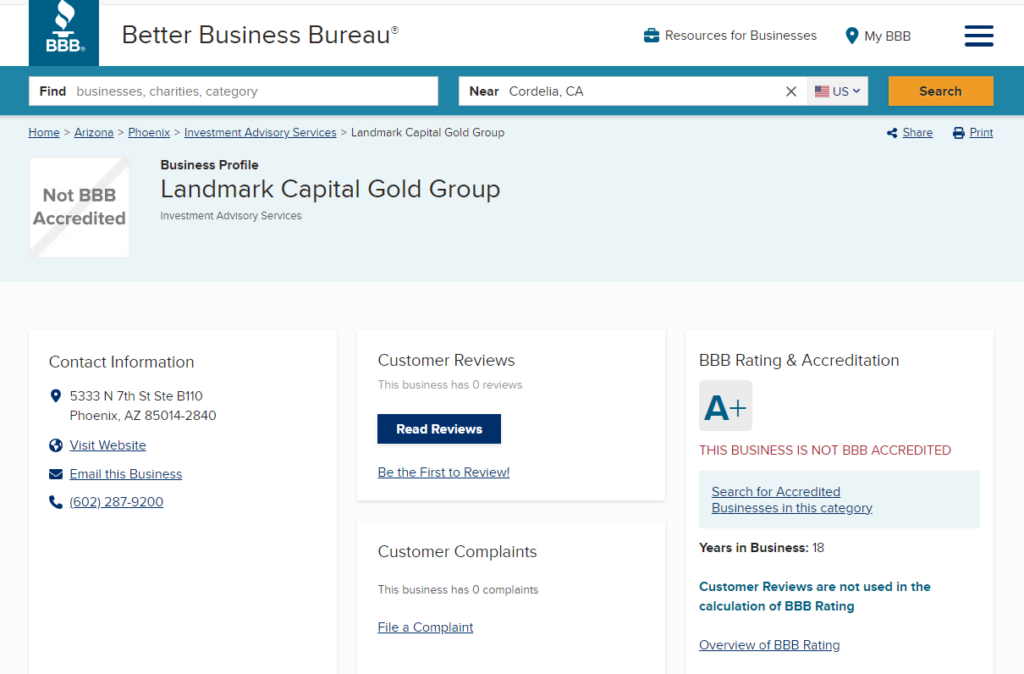This screenshot has width=1024, height=674.
Task: Click the address map pin icon
Action: 56,396
